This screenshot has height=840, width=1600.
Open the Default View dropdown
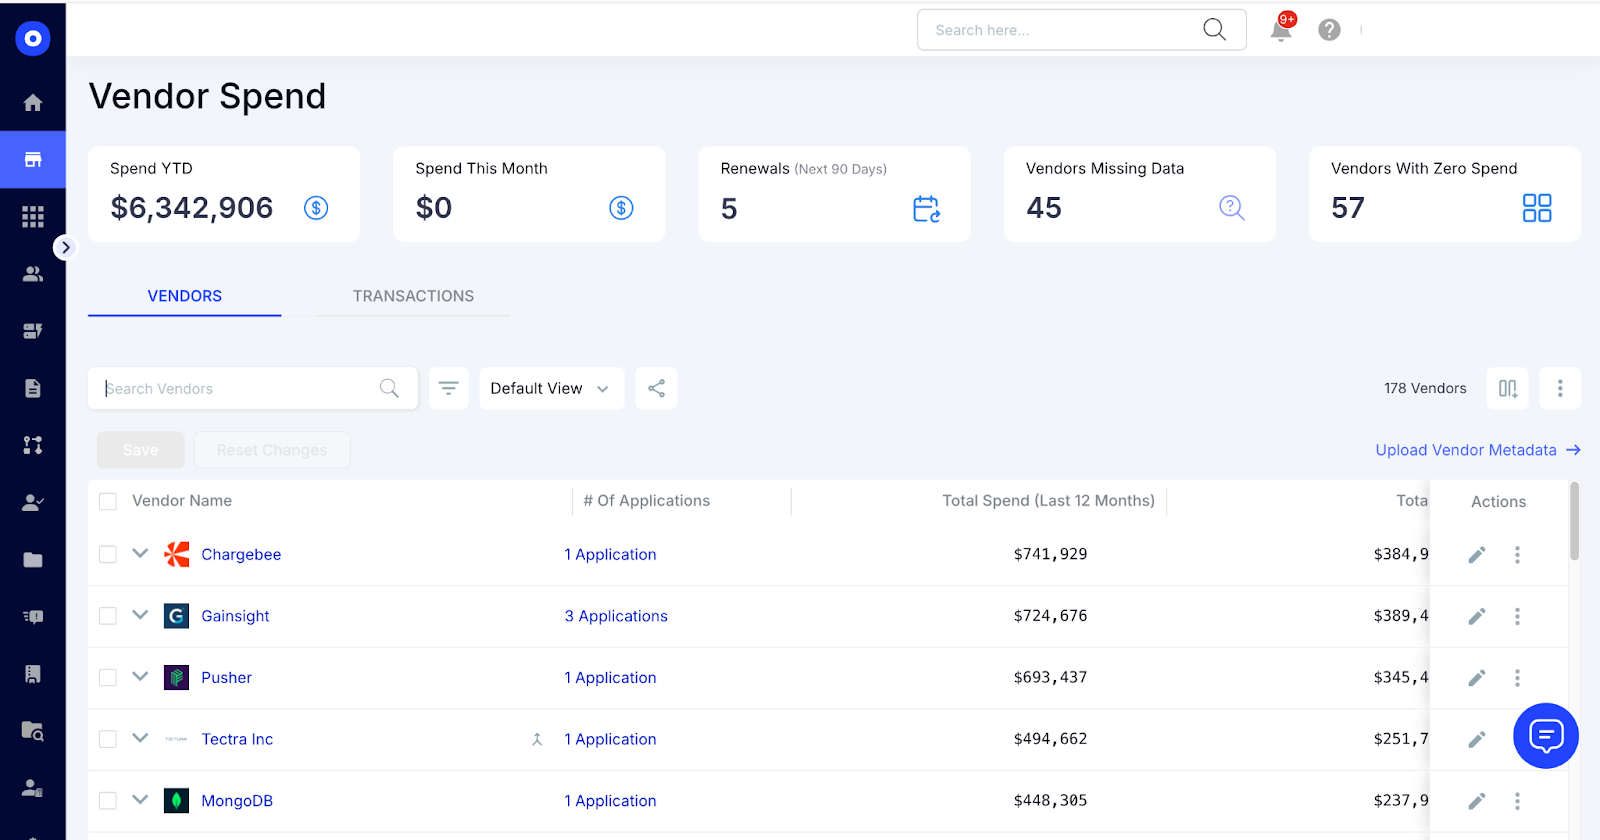coord(551,388)
